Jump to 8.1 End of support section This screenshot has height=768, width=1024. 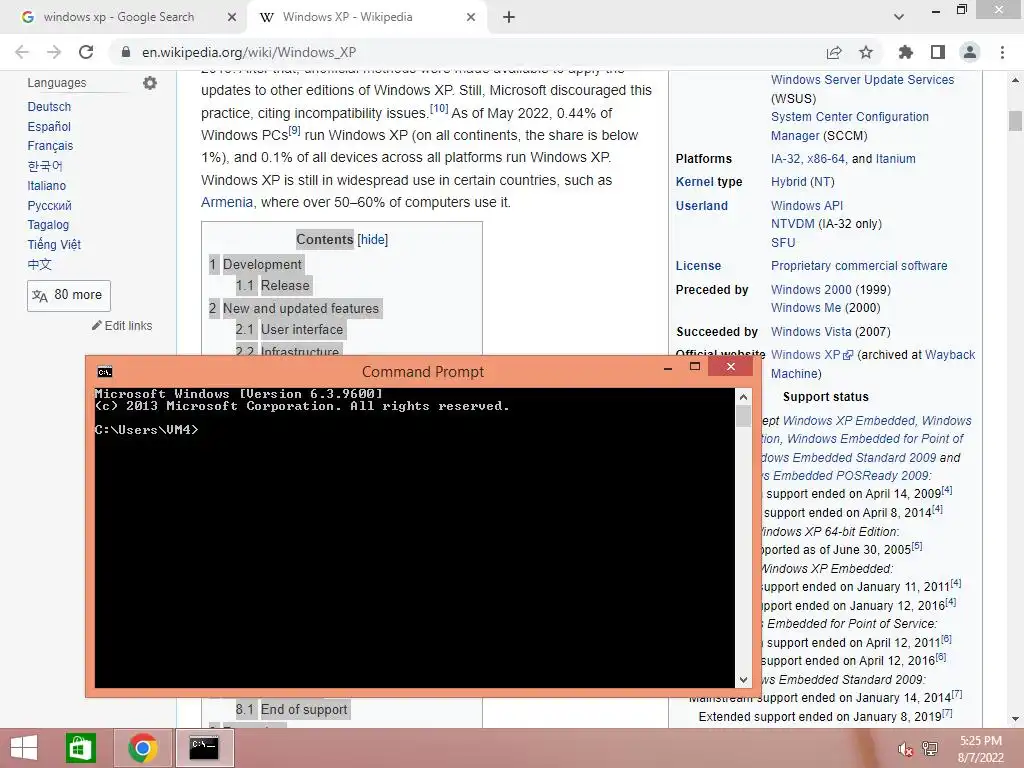pyautogui.click(x=291, y=709)
